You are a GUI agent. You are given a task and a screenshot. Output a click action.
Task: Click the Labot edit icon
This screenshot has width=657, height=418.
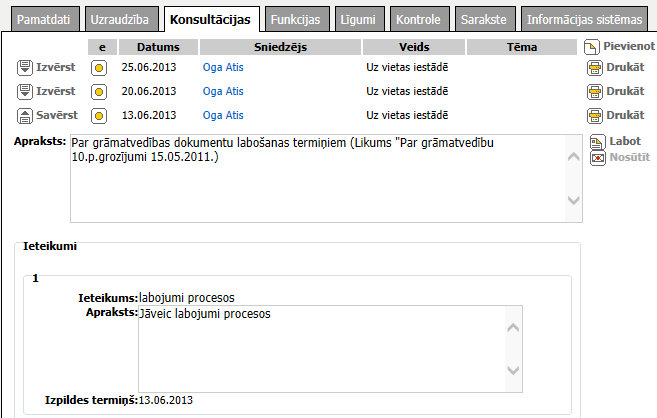click(x=597, y=142)
